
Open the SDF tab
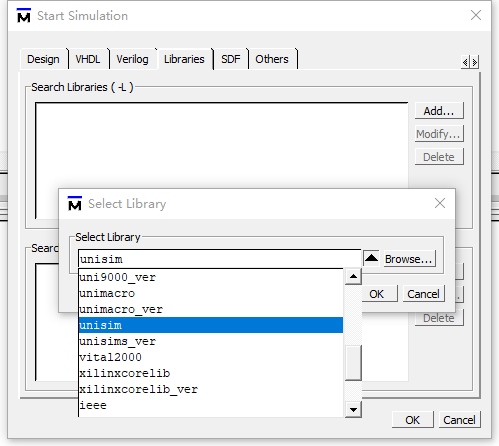pyautogui.click(x=231, y=59)
